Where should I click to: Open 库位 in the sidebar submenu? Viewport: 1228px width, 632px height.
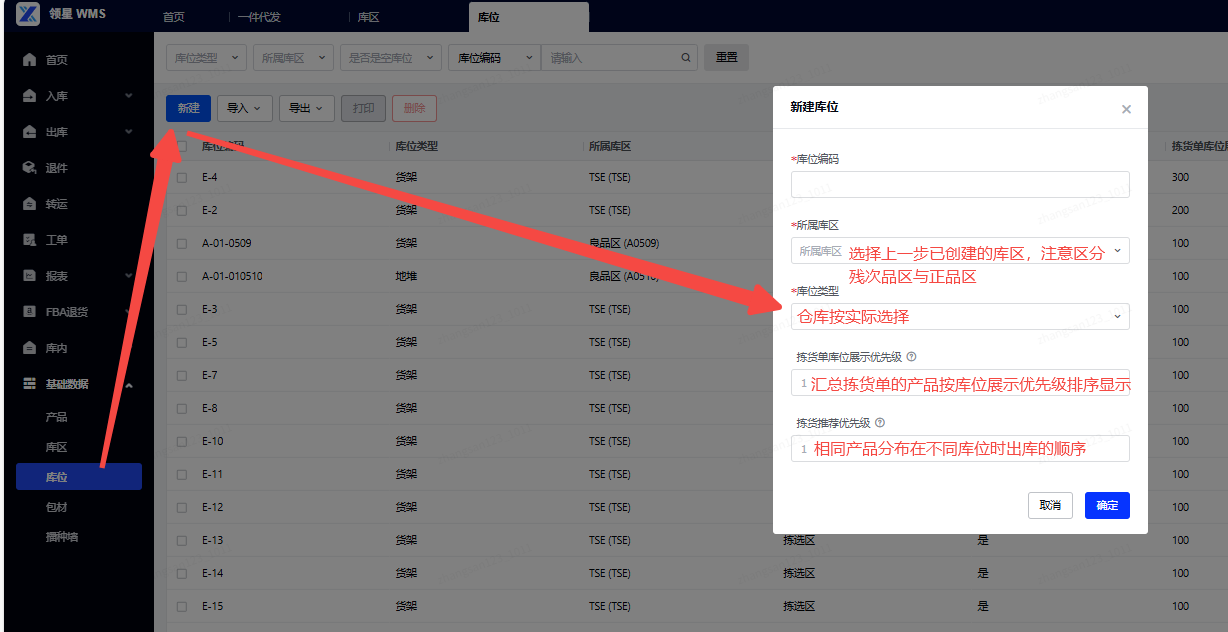pos(79,477)
